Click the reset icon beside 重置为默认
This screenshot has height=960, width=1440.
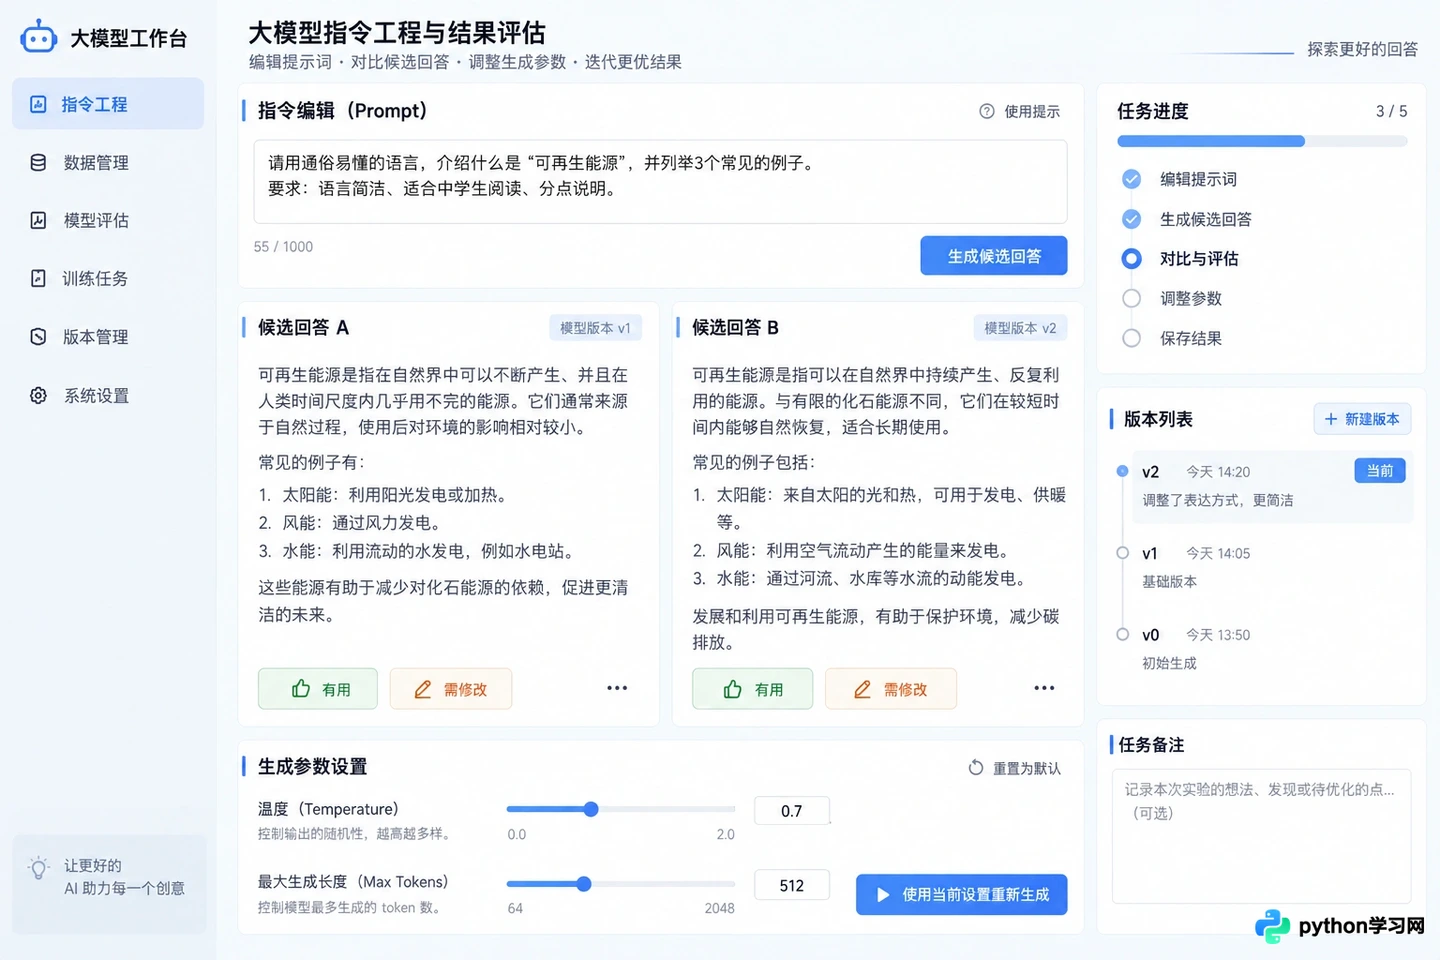coord(976,768)
